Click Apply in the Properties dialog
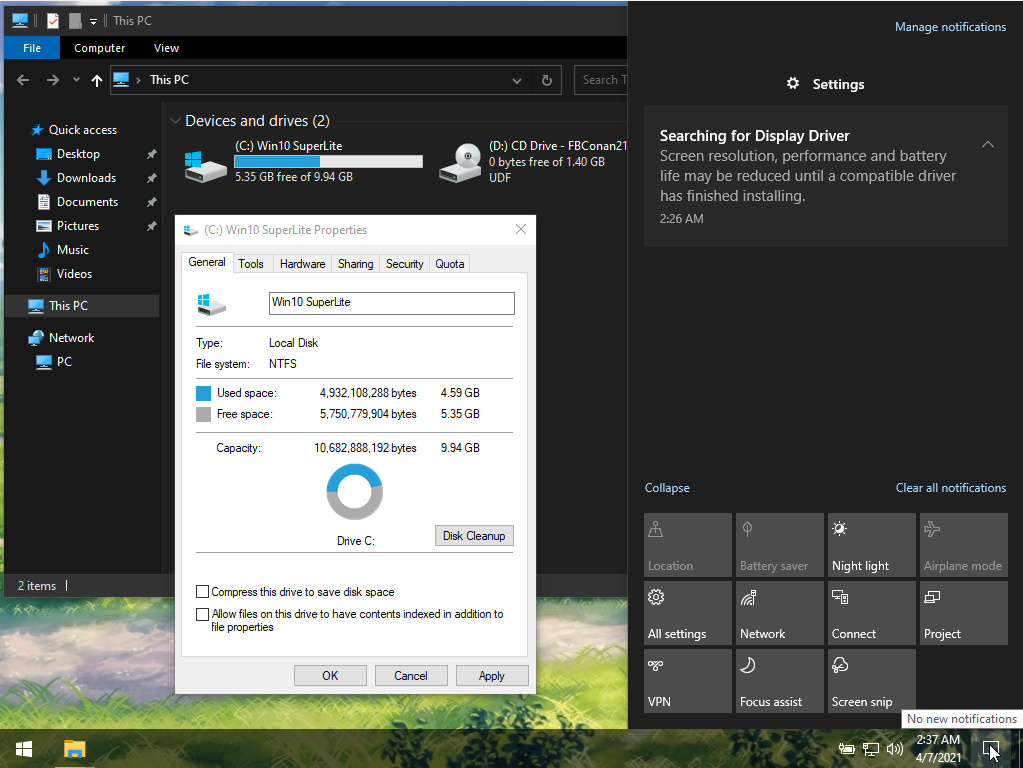This screenshot has width=1023, height=768. (x=492, y=676)
